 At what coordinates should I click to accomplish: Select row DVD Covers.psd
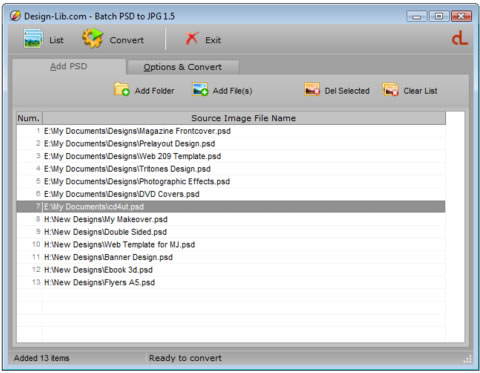coord(231,194)
